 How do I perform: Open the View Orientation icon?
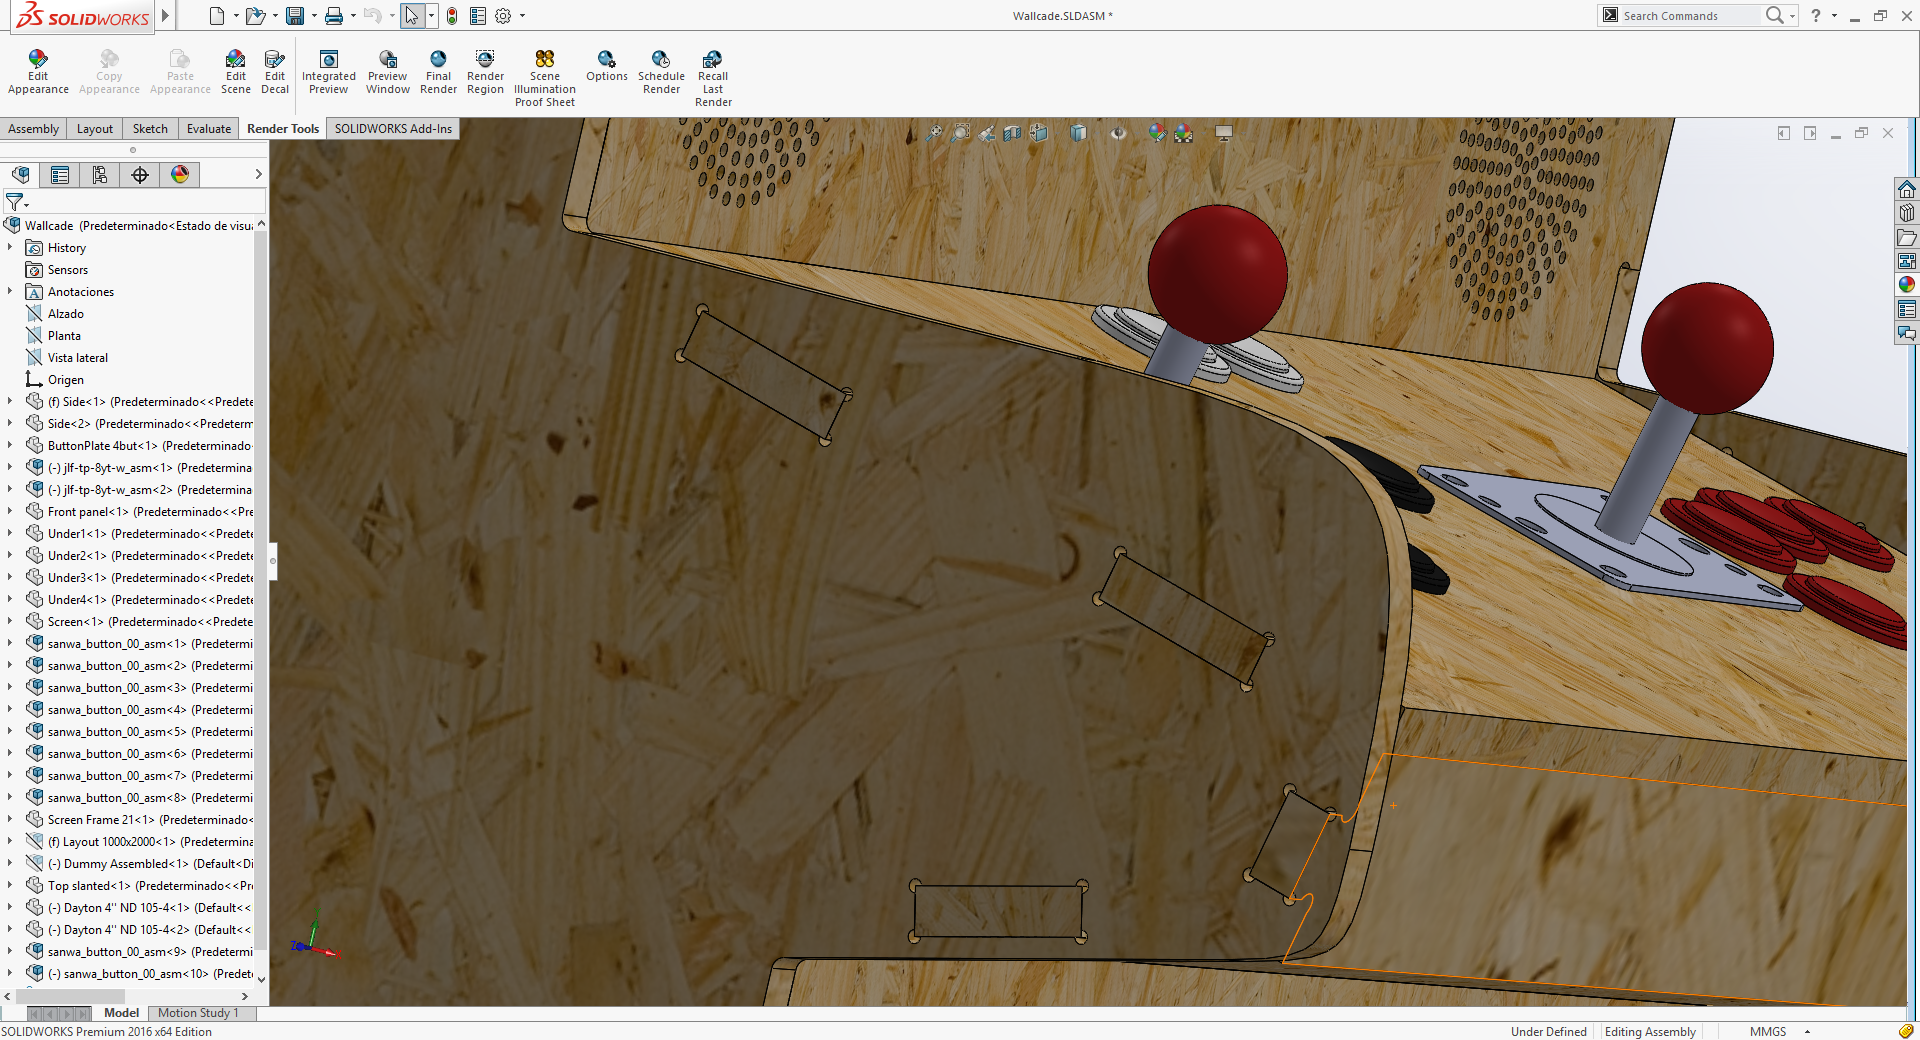coord(1039,133)
